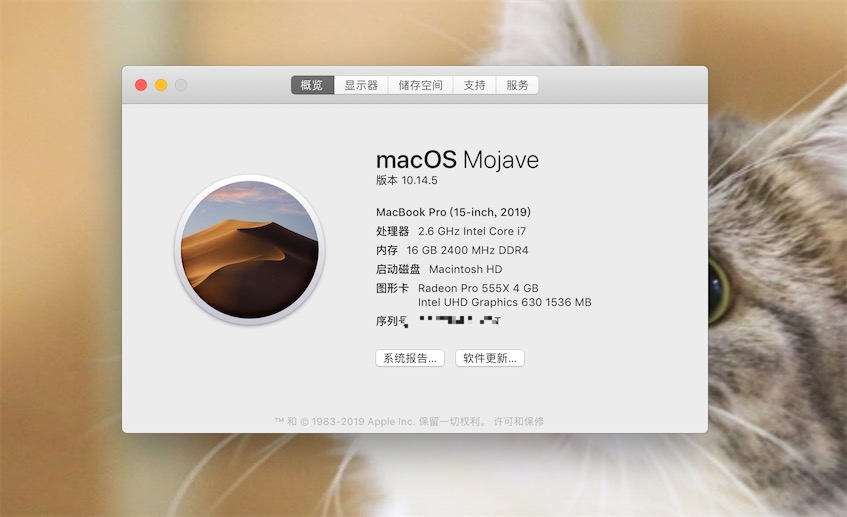Minimize window with yellow button
The height and width of the screenshot is (517, 847).
[x=161, y=85]
